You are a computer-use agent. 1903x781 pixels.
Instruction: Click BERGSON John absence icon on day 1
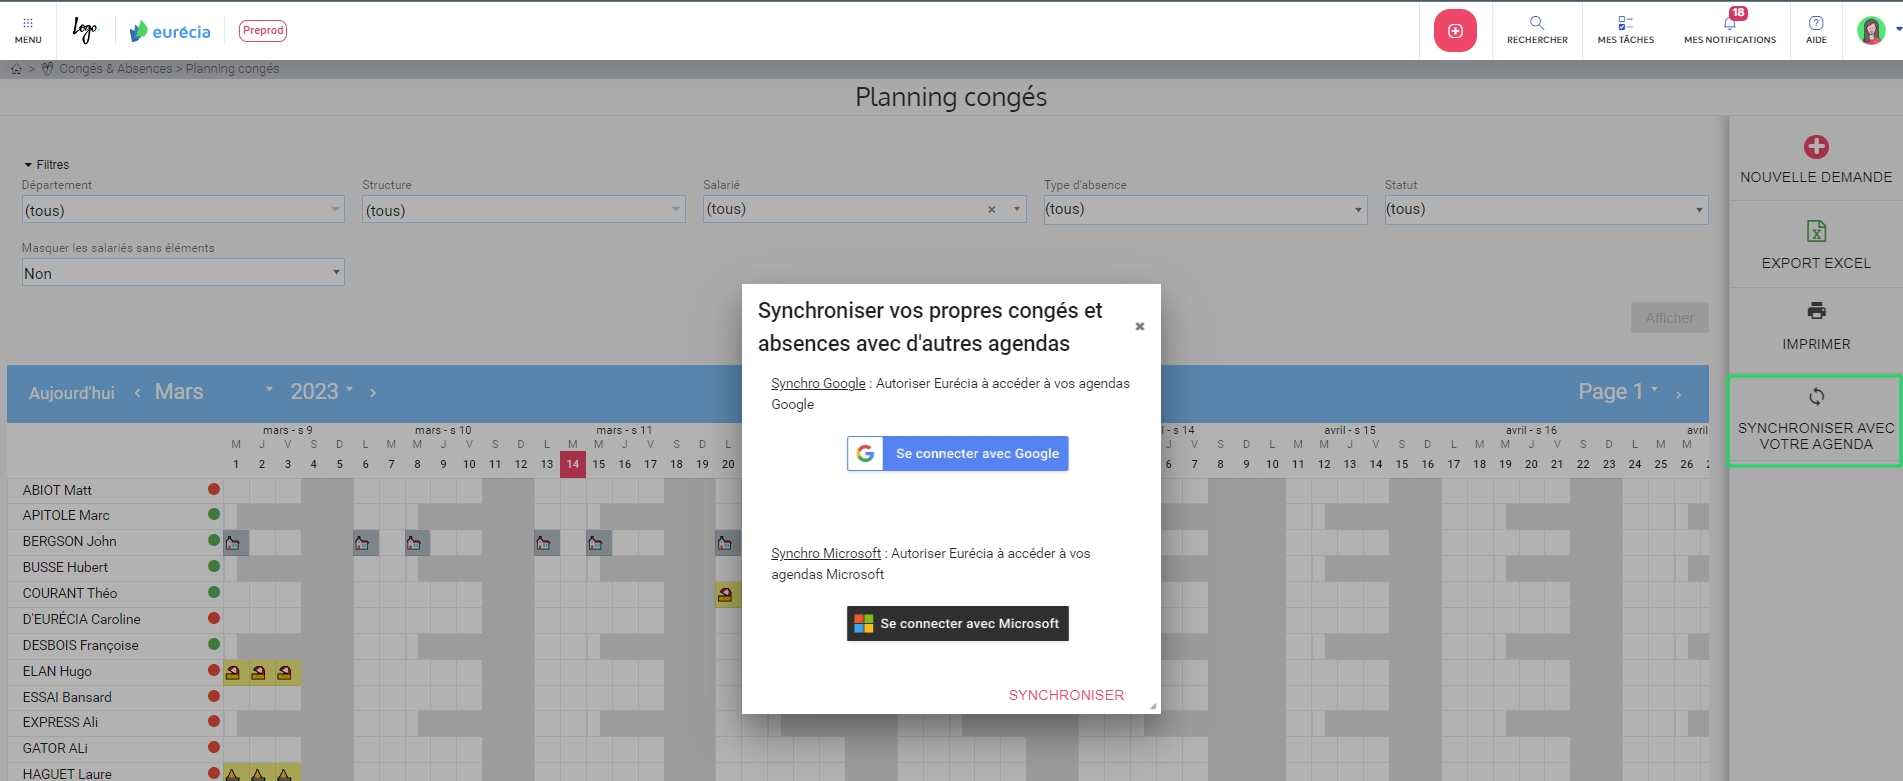tap(233, 543)
